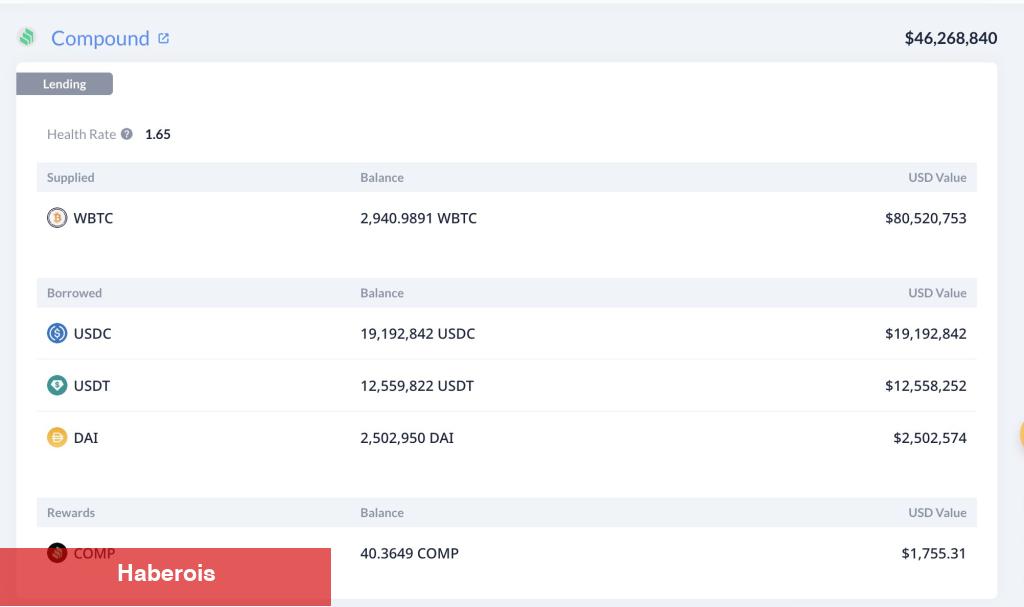Click the COMP reward token icon
This screenshot has height=607, width=1024.
(x=57, y=553)
